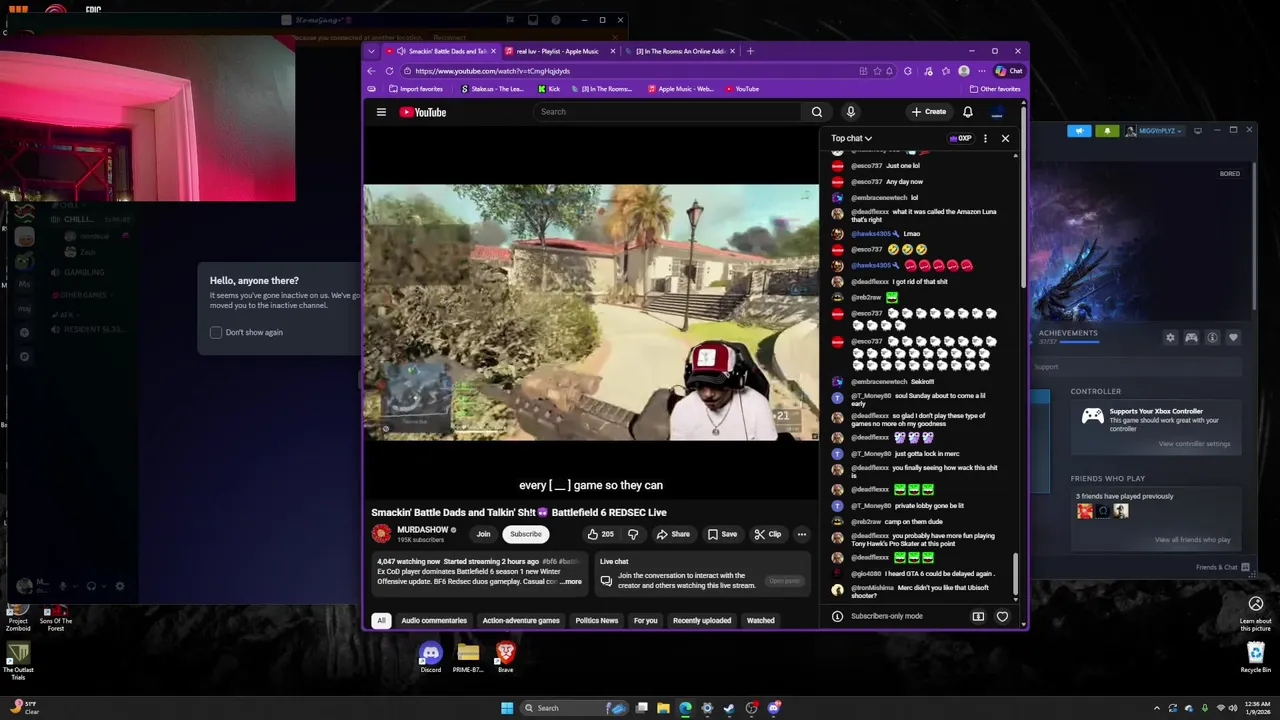The height and width of the screenshot is (720, 1280).
Task: Select the Action-adventure games chip
Action: (x=521, y=620)
